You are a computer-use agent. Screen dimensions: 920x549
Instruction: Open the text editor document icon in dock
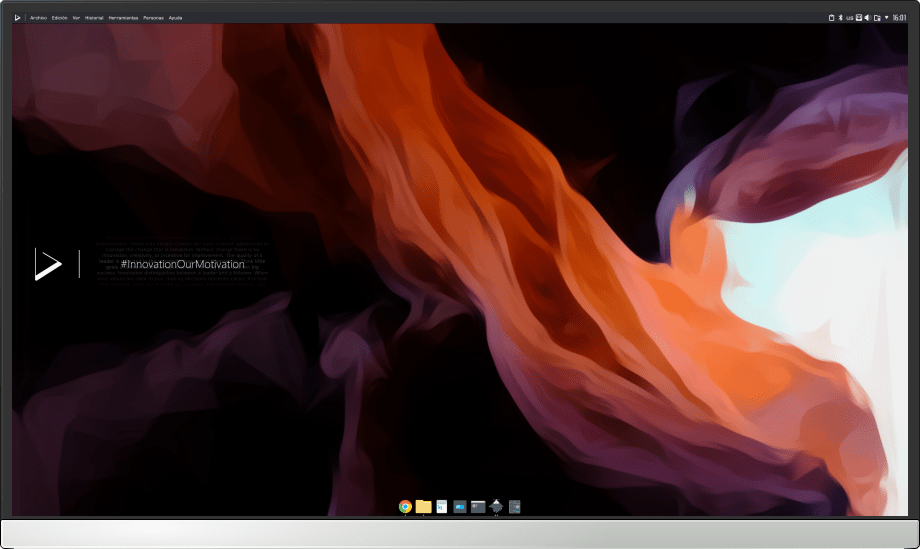[441, 507]
